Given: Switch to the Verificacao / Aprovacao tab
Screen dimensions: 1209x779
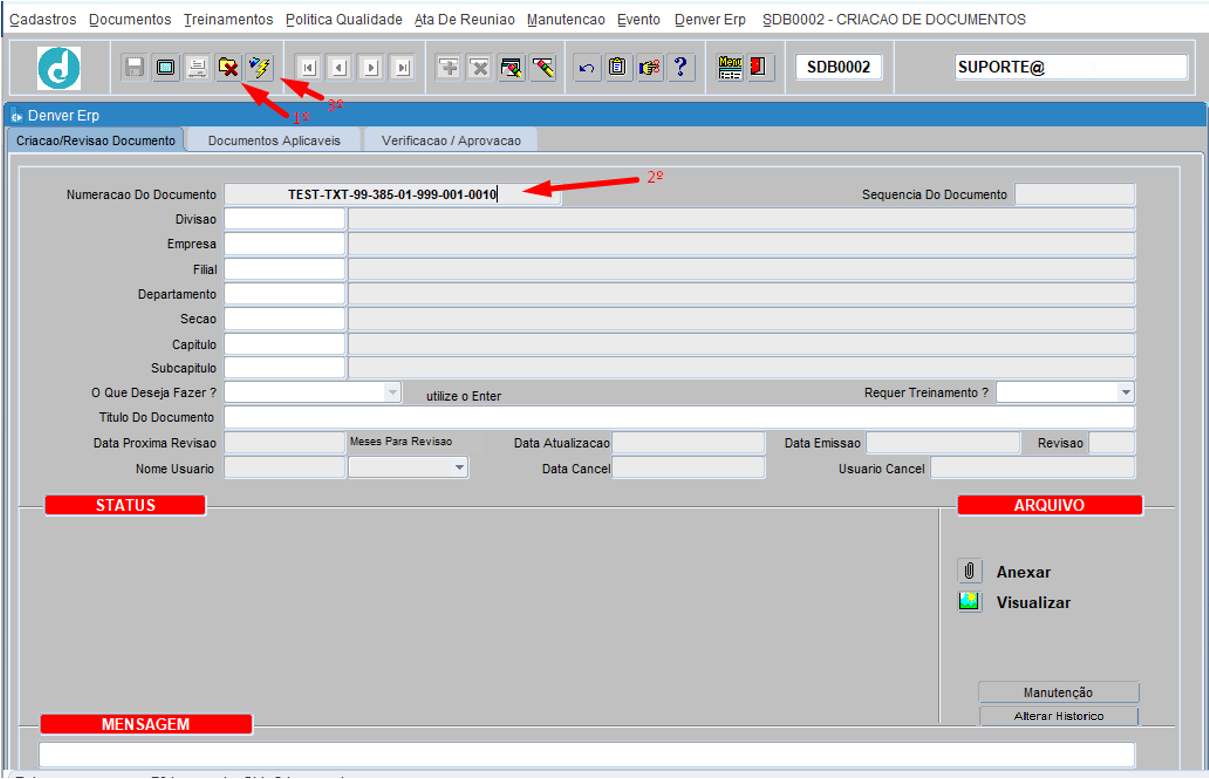Looking at the screenshot, I should [451, 141].
